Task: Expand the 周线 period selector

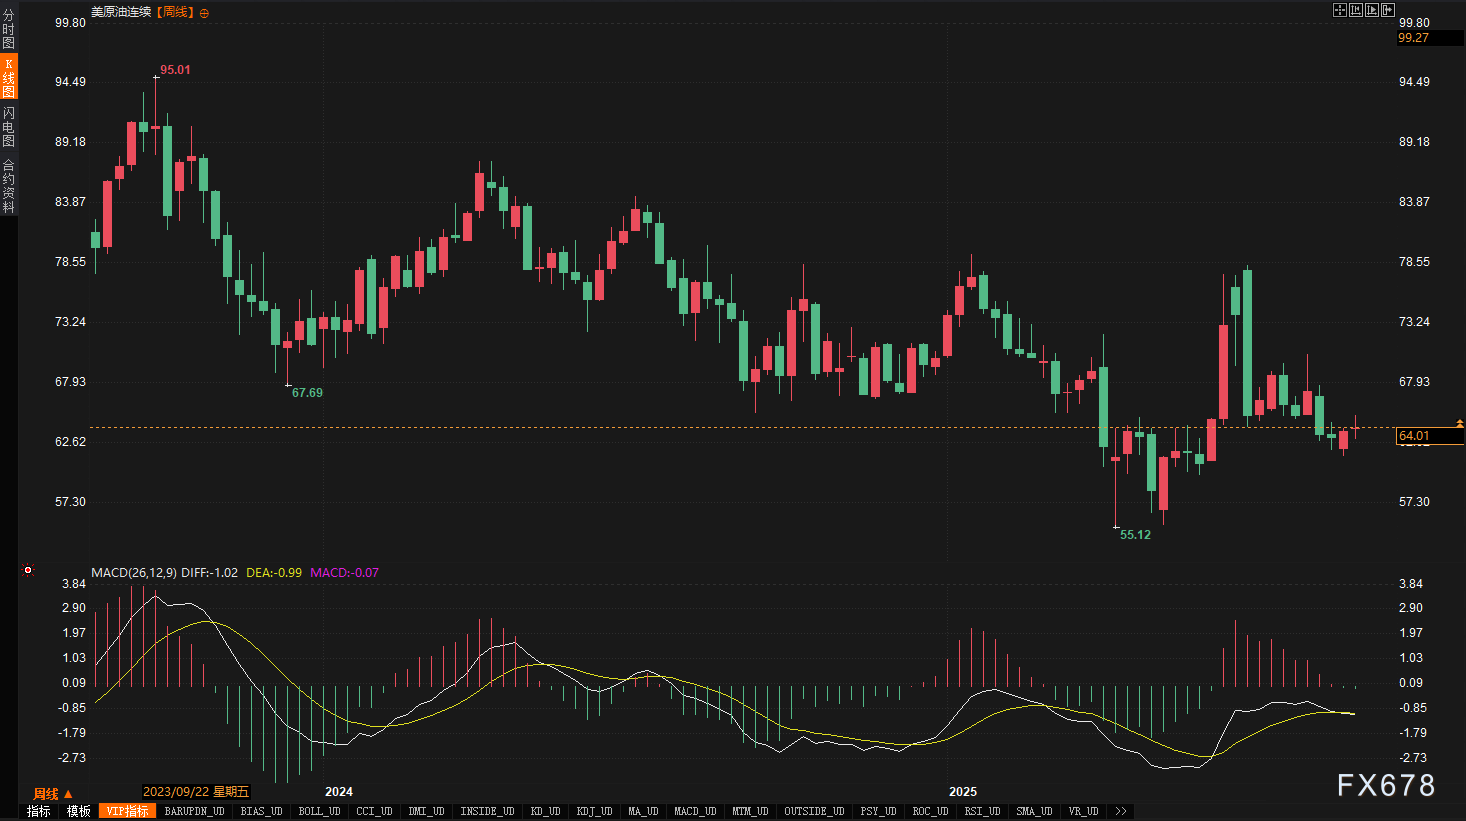Action: [53, 794]
